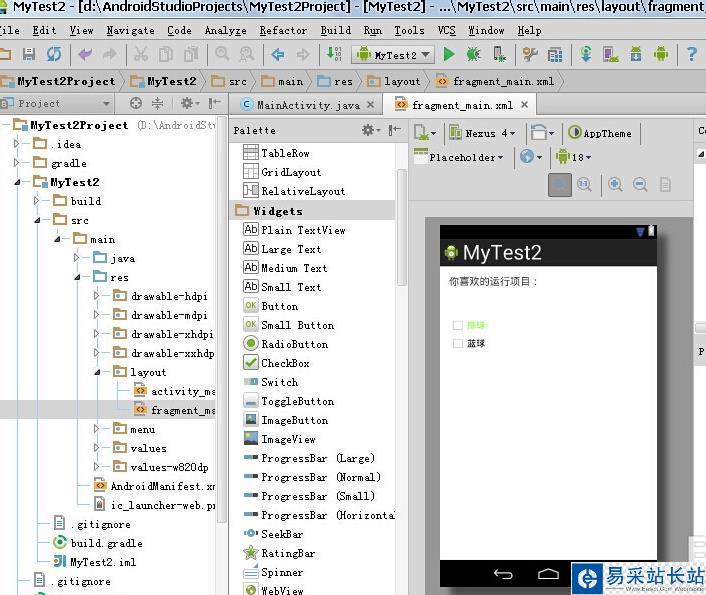Click zoom to actual size (1:1) icon
Image resolution: width=706 pixels, height=595 pixels.
(584, 185)
